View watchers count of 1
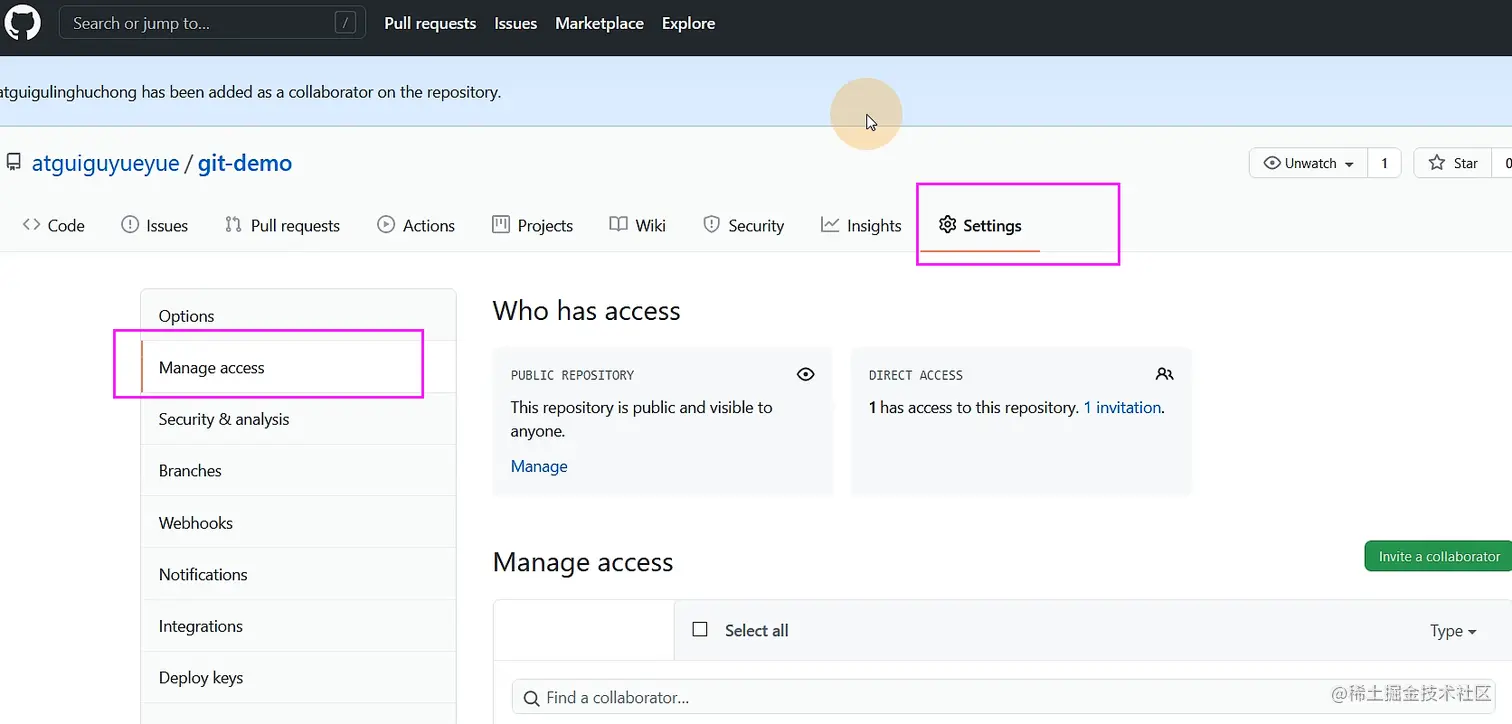 1384,163
